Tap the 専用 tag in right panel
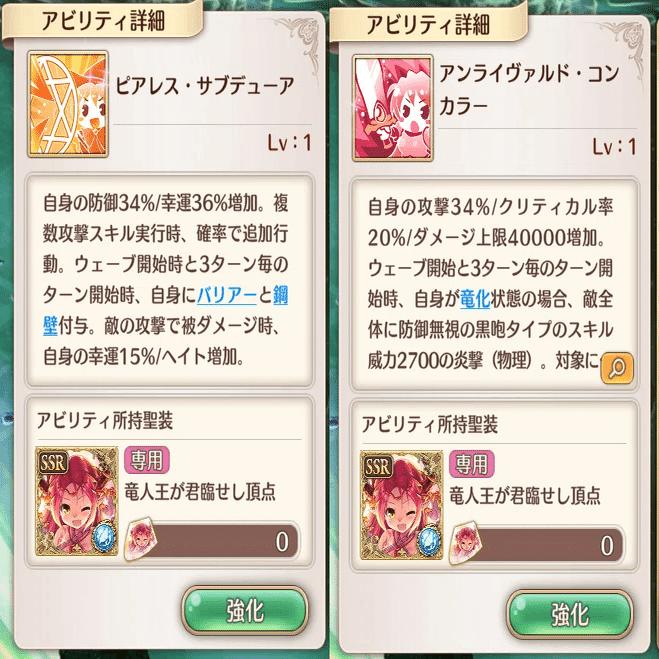The height and width of the screenshot is (659, 659). [472, 464]
